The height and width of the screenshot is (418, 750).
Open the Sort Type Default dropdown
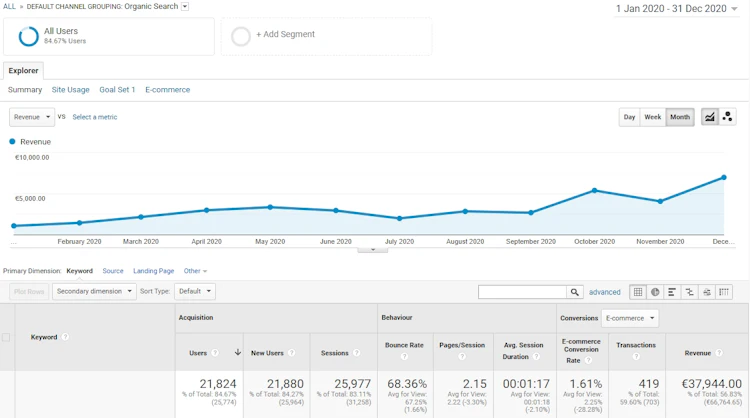click(x=195, y=291)
